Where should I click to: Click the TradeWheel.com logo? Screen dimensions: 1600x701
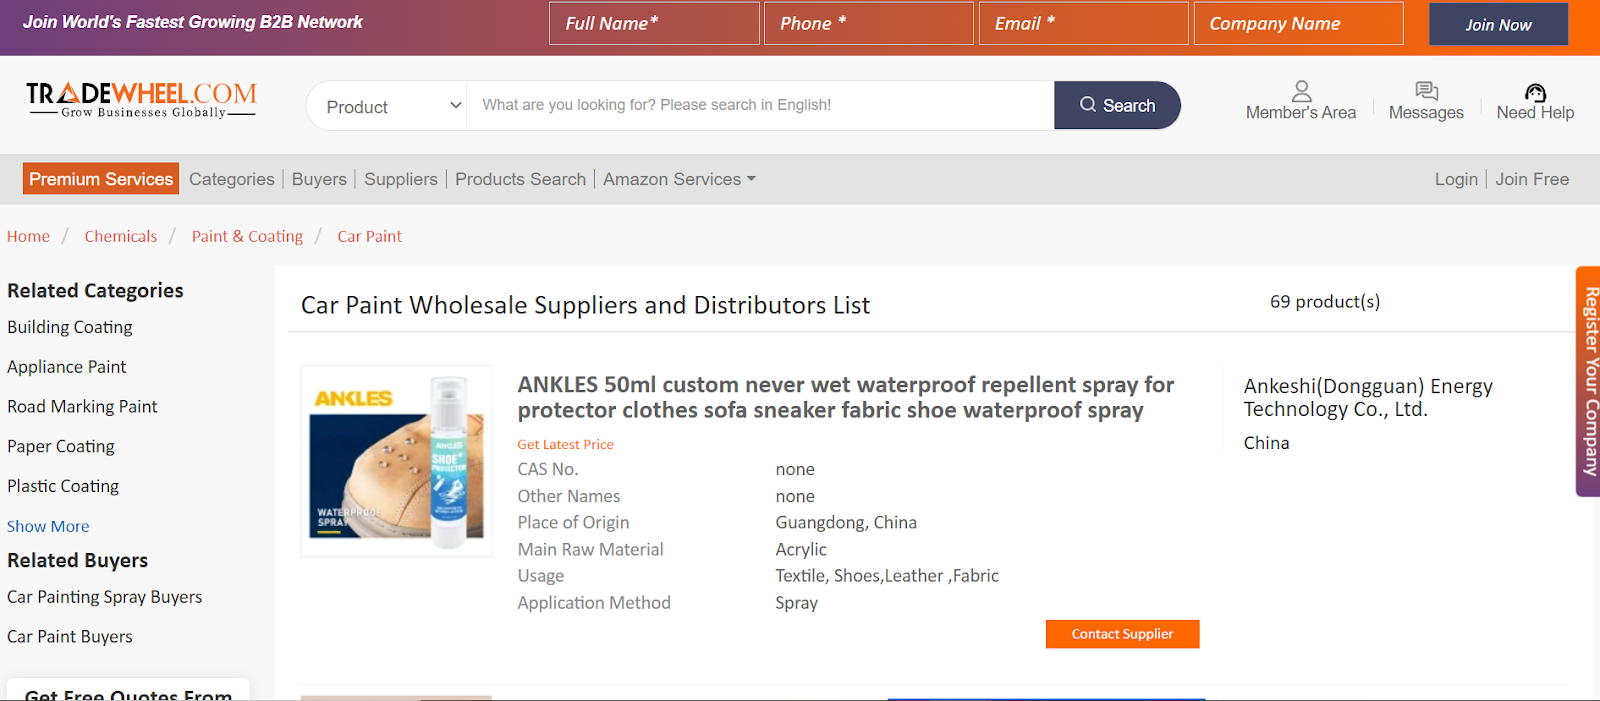coord(141,100)
